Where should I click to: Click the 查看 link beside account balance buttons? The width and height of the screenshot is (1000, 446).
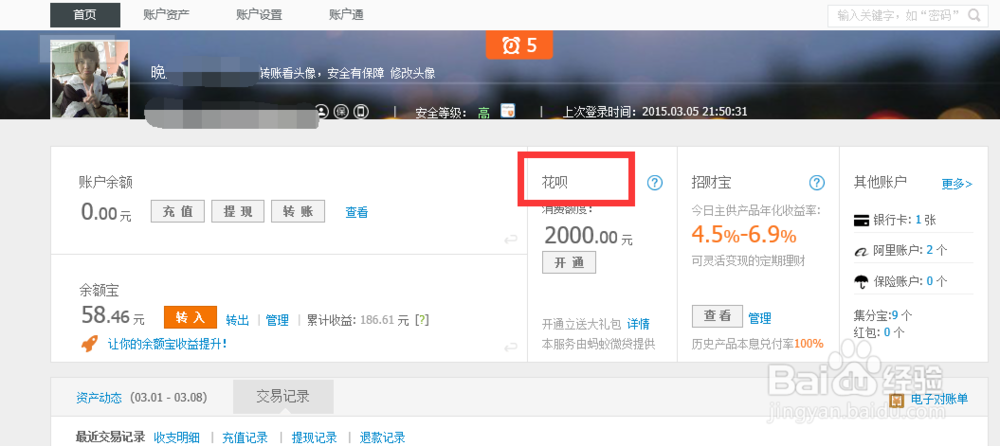coord(357,212)
